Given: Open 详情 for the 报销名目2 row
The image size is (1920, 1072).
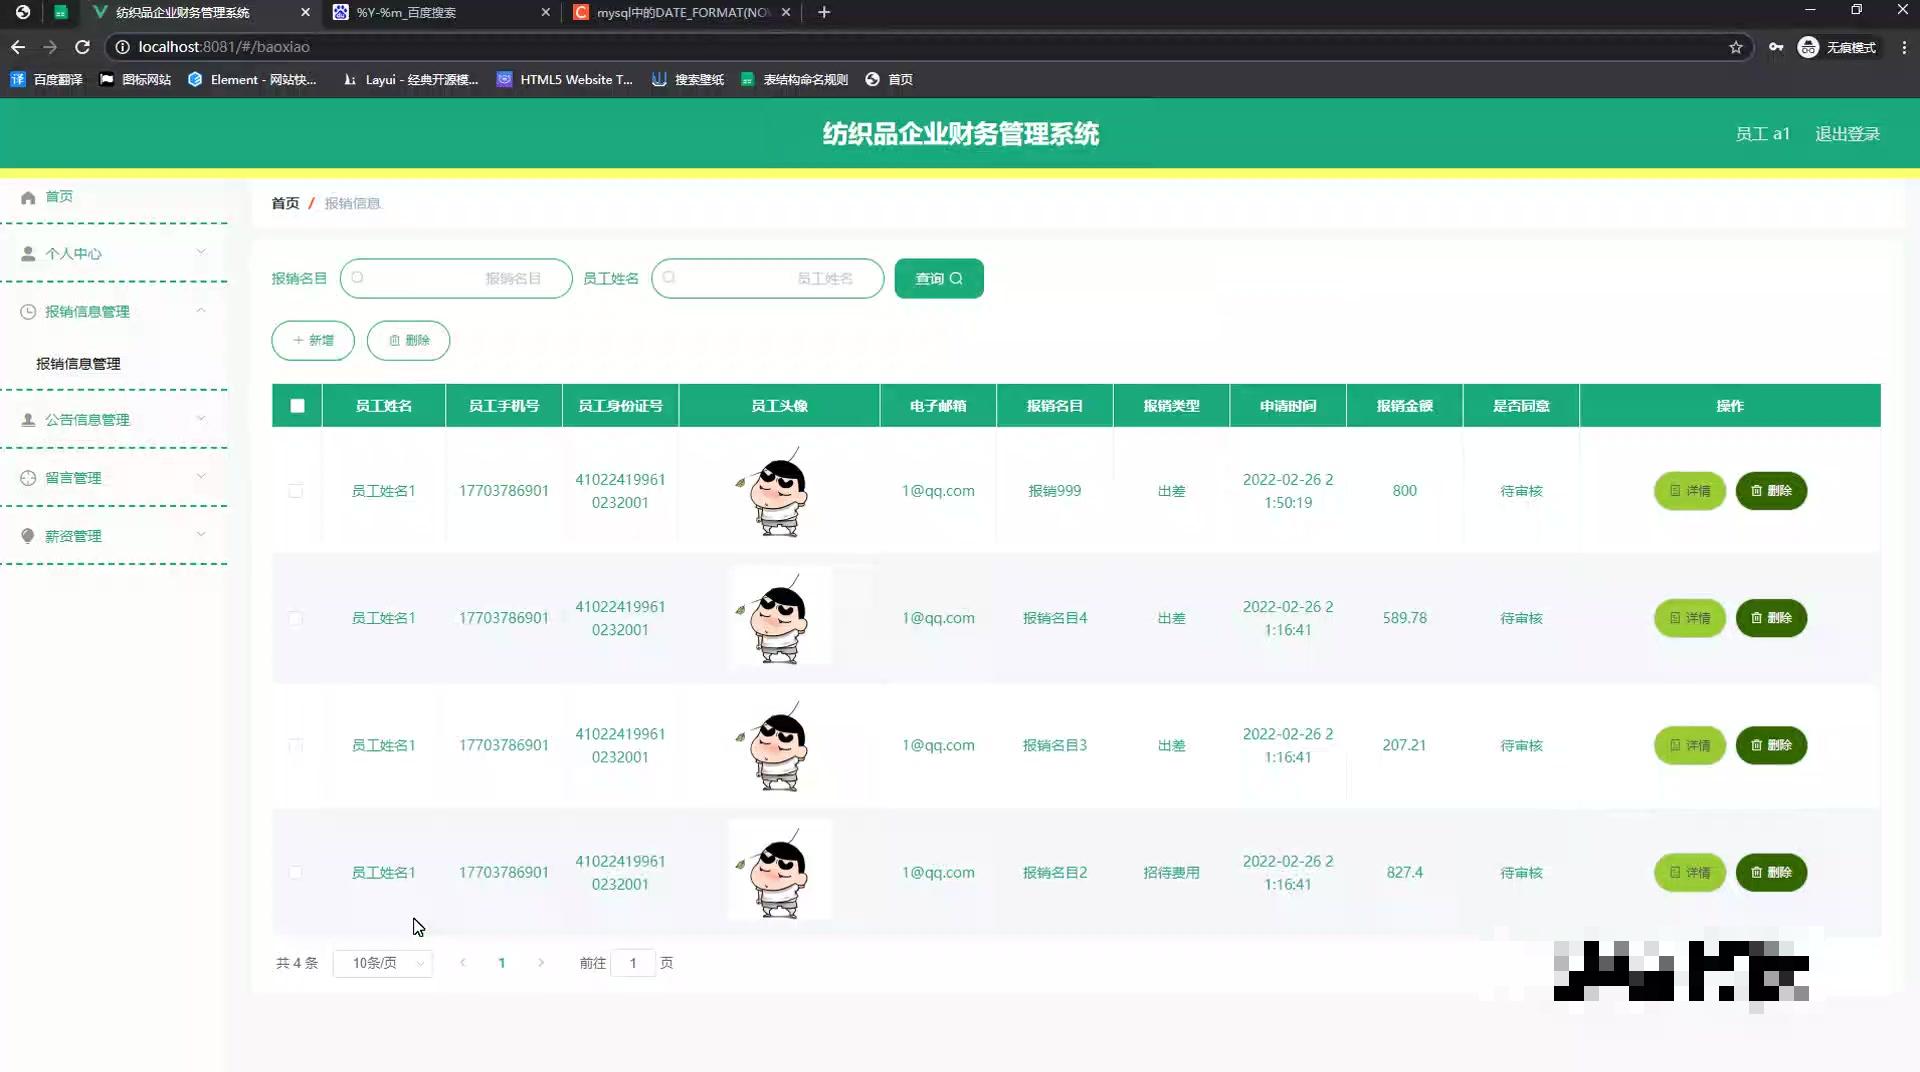Looking at the screenshot, I should [x=1690, y=872].
